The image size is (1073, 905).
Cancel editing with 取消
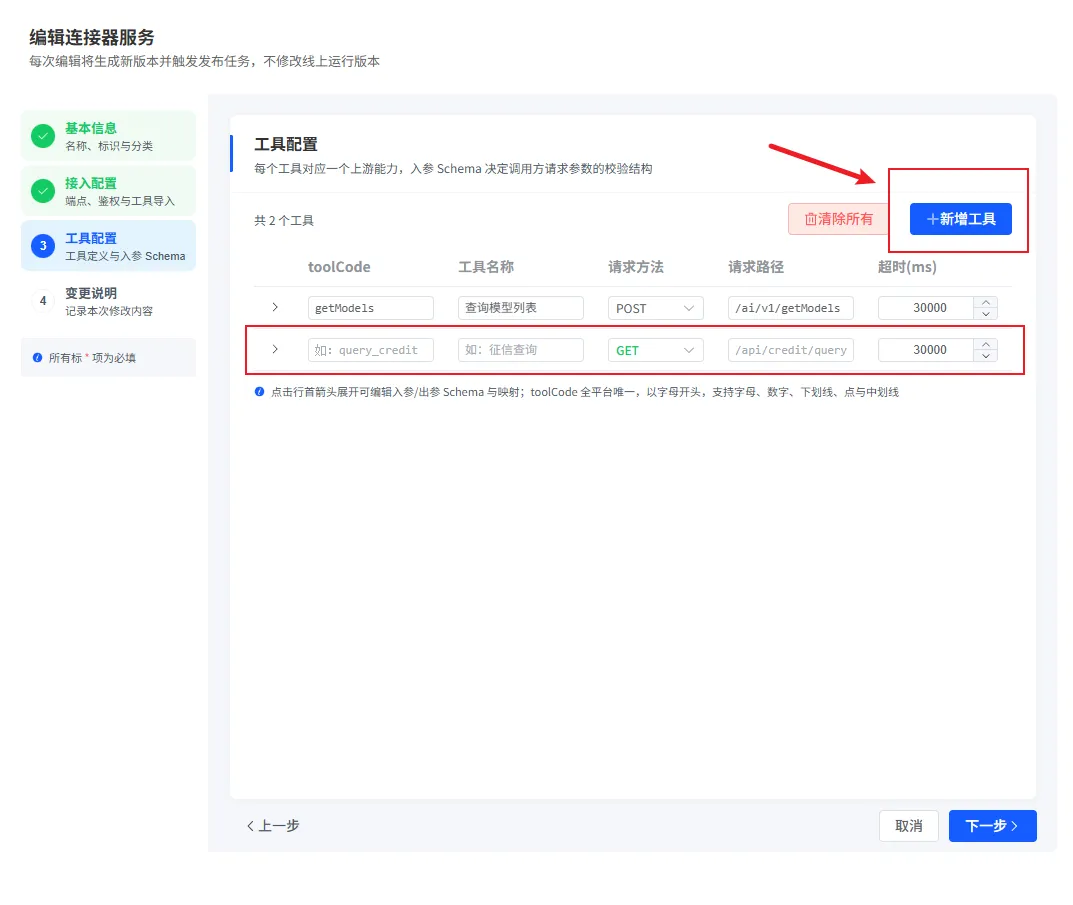click(909, 826)
